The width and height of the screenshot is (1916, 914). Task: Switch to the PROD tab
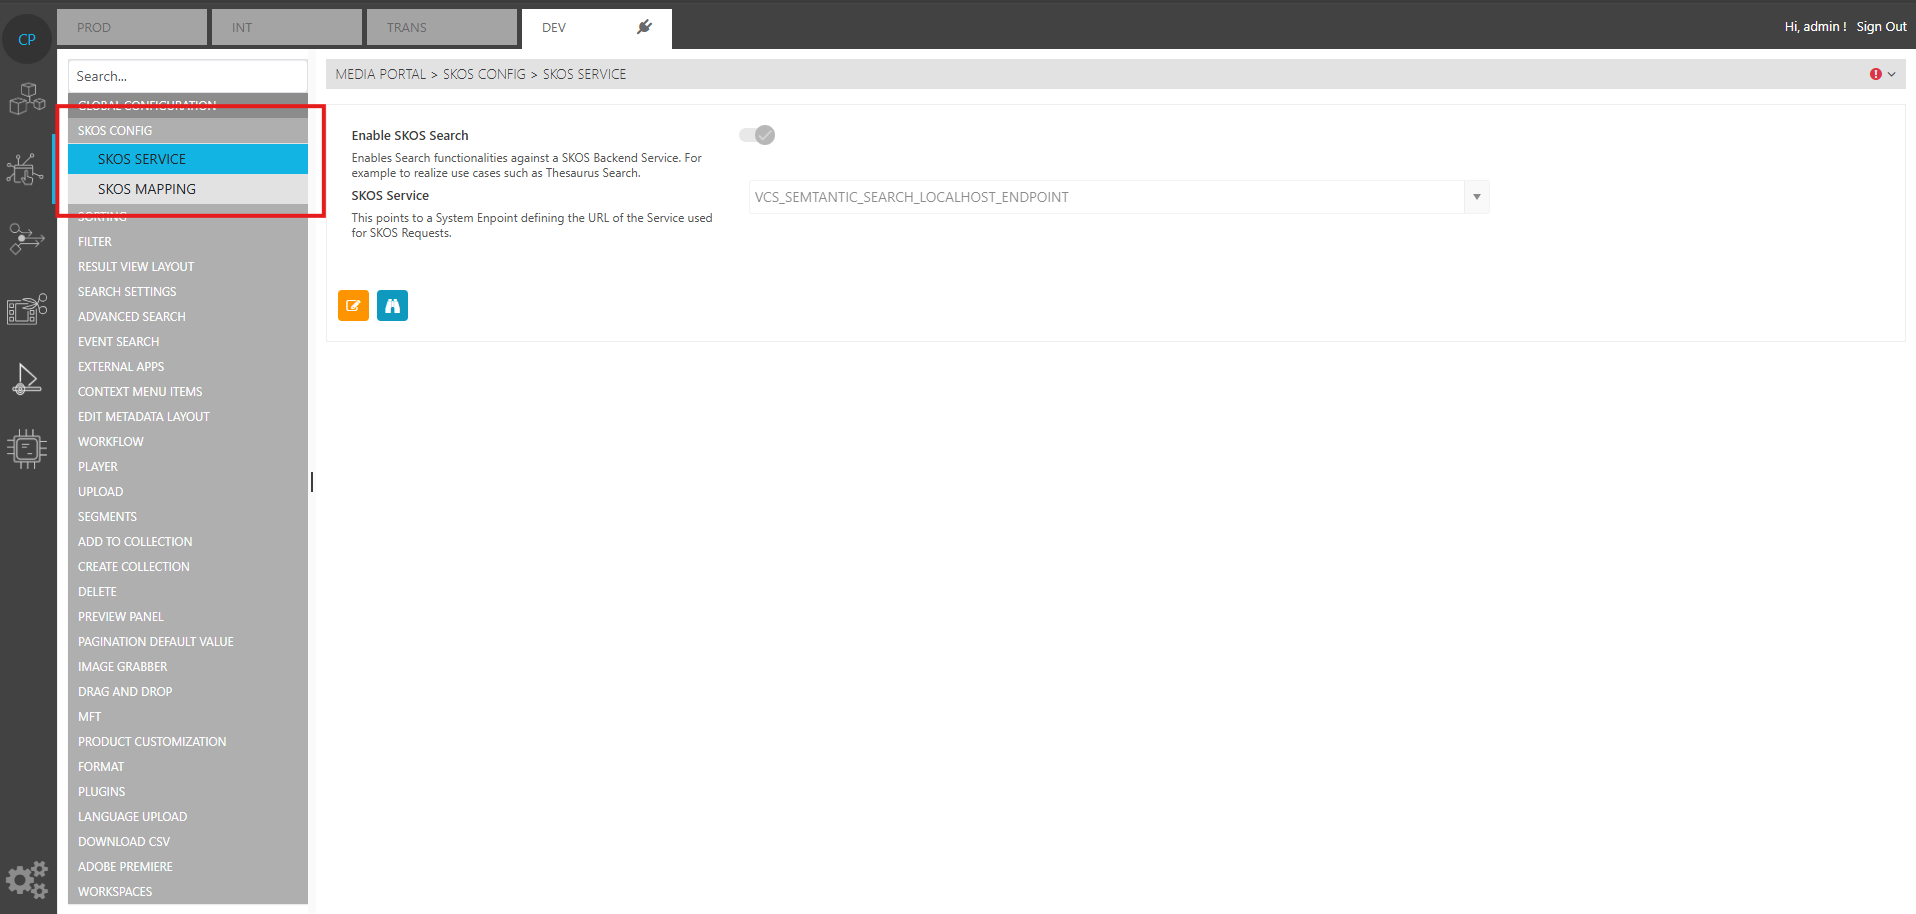[x=132, y=27]
